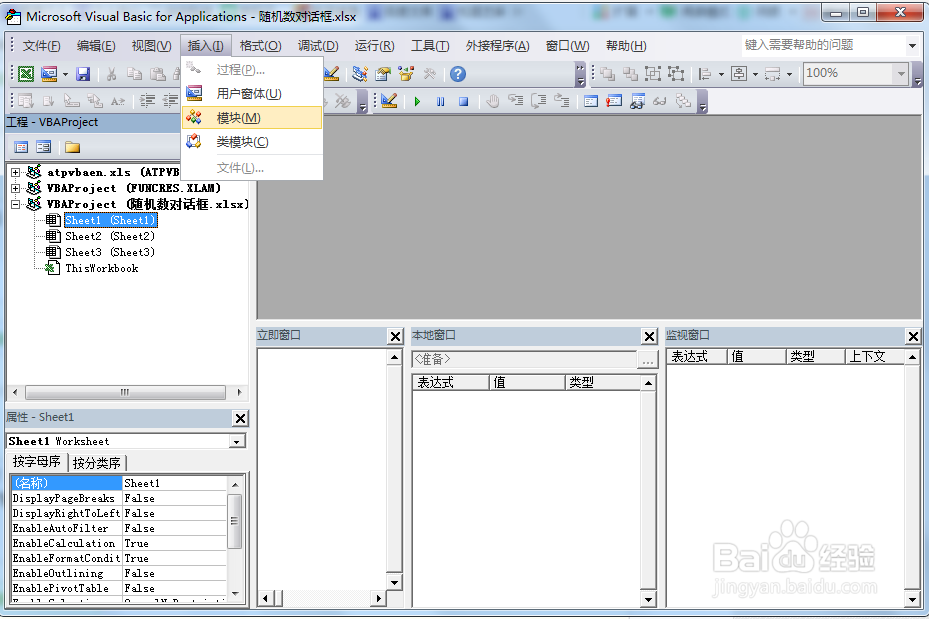Image resolution: width=929 pixels, height=619 pixels.
Task: Choose 模块(M) from the insert menu
Action: click(x=252, y=118)
